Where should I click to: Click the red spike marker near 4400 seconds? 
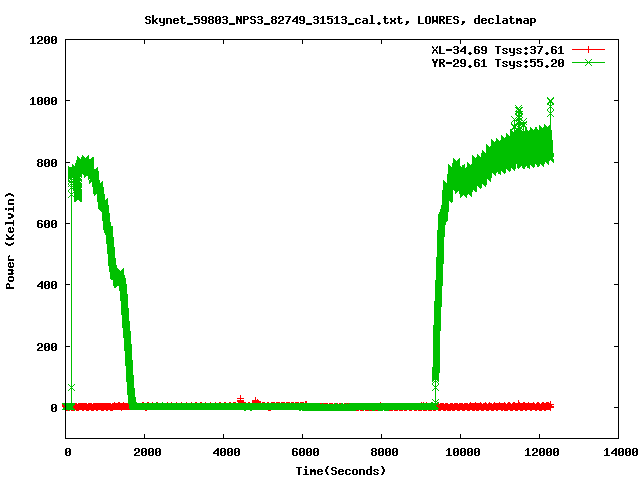pos(240,399)
